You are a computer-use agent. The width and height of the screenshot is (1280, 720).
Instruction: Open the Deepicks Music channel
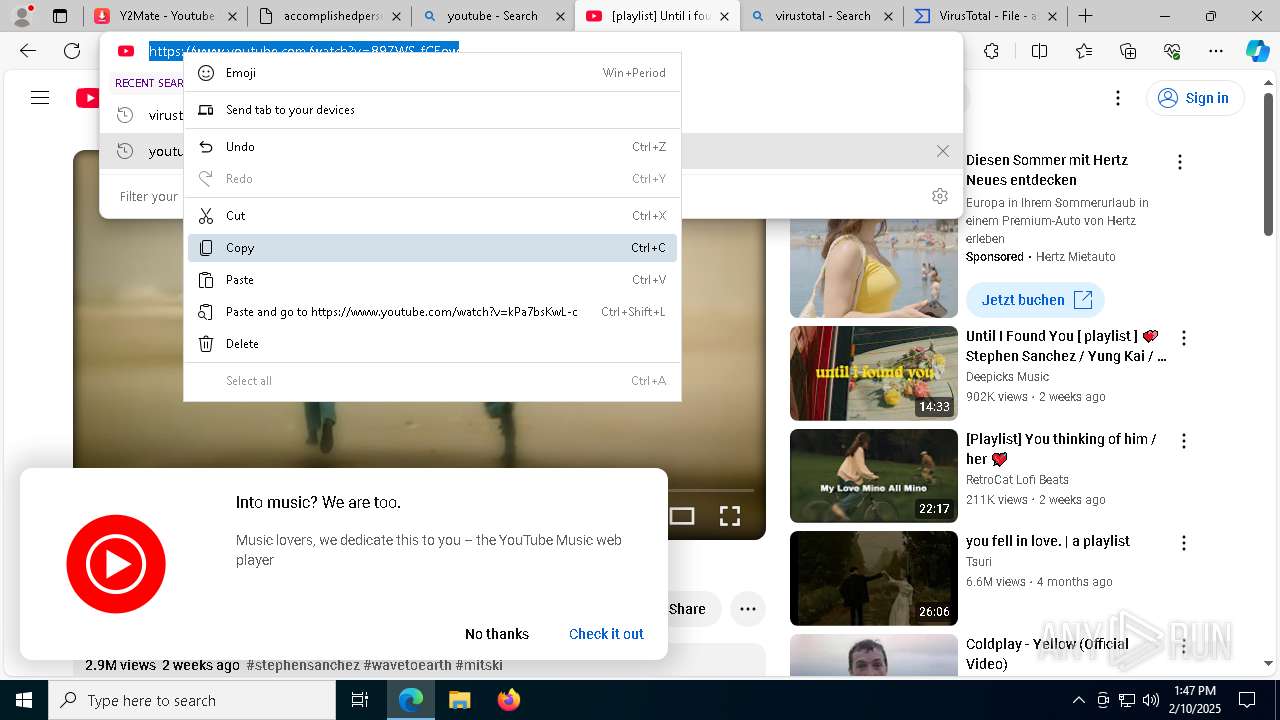click(x=1007, y=377)
